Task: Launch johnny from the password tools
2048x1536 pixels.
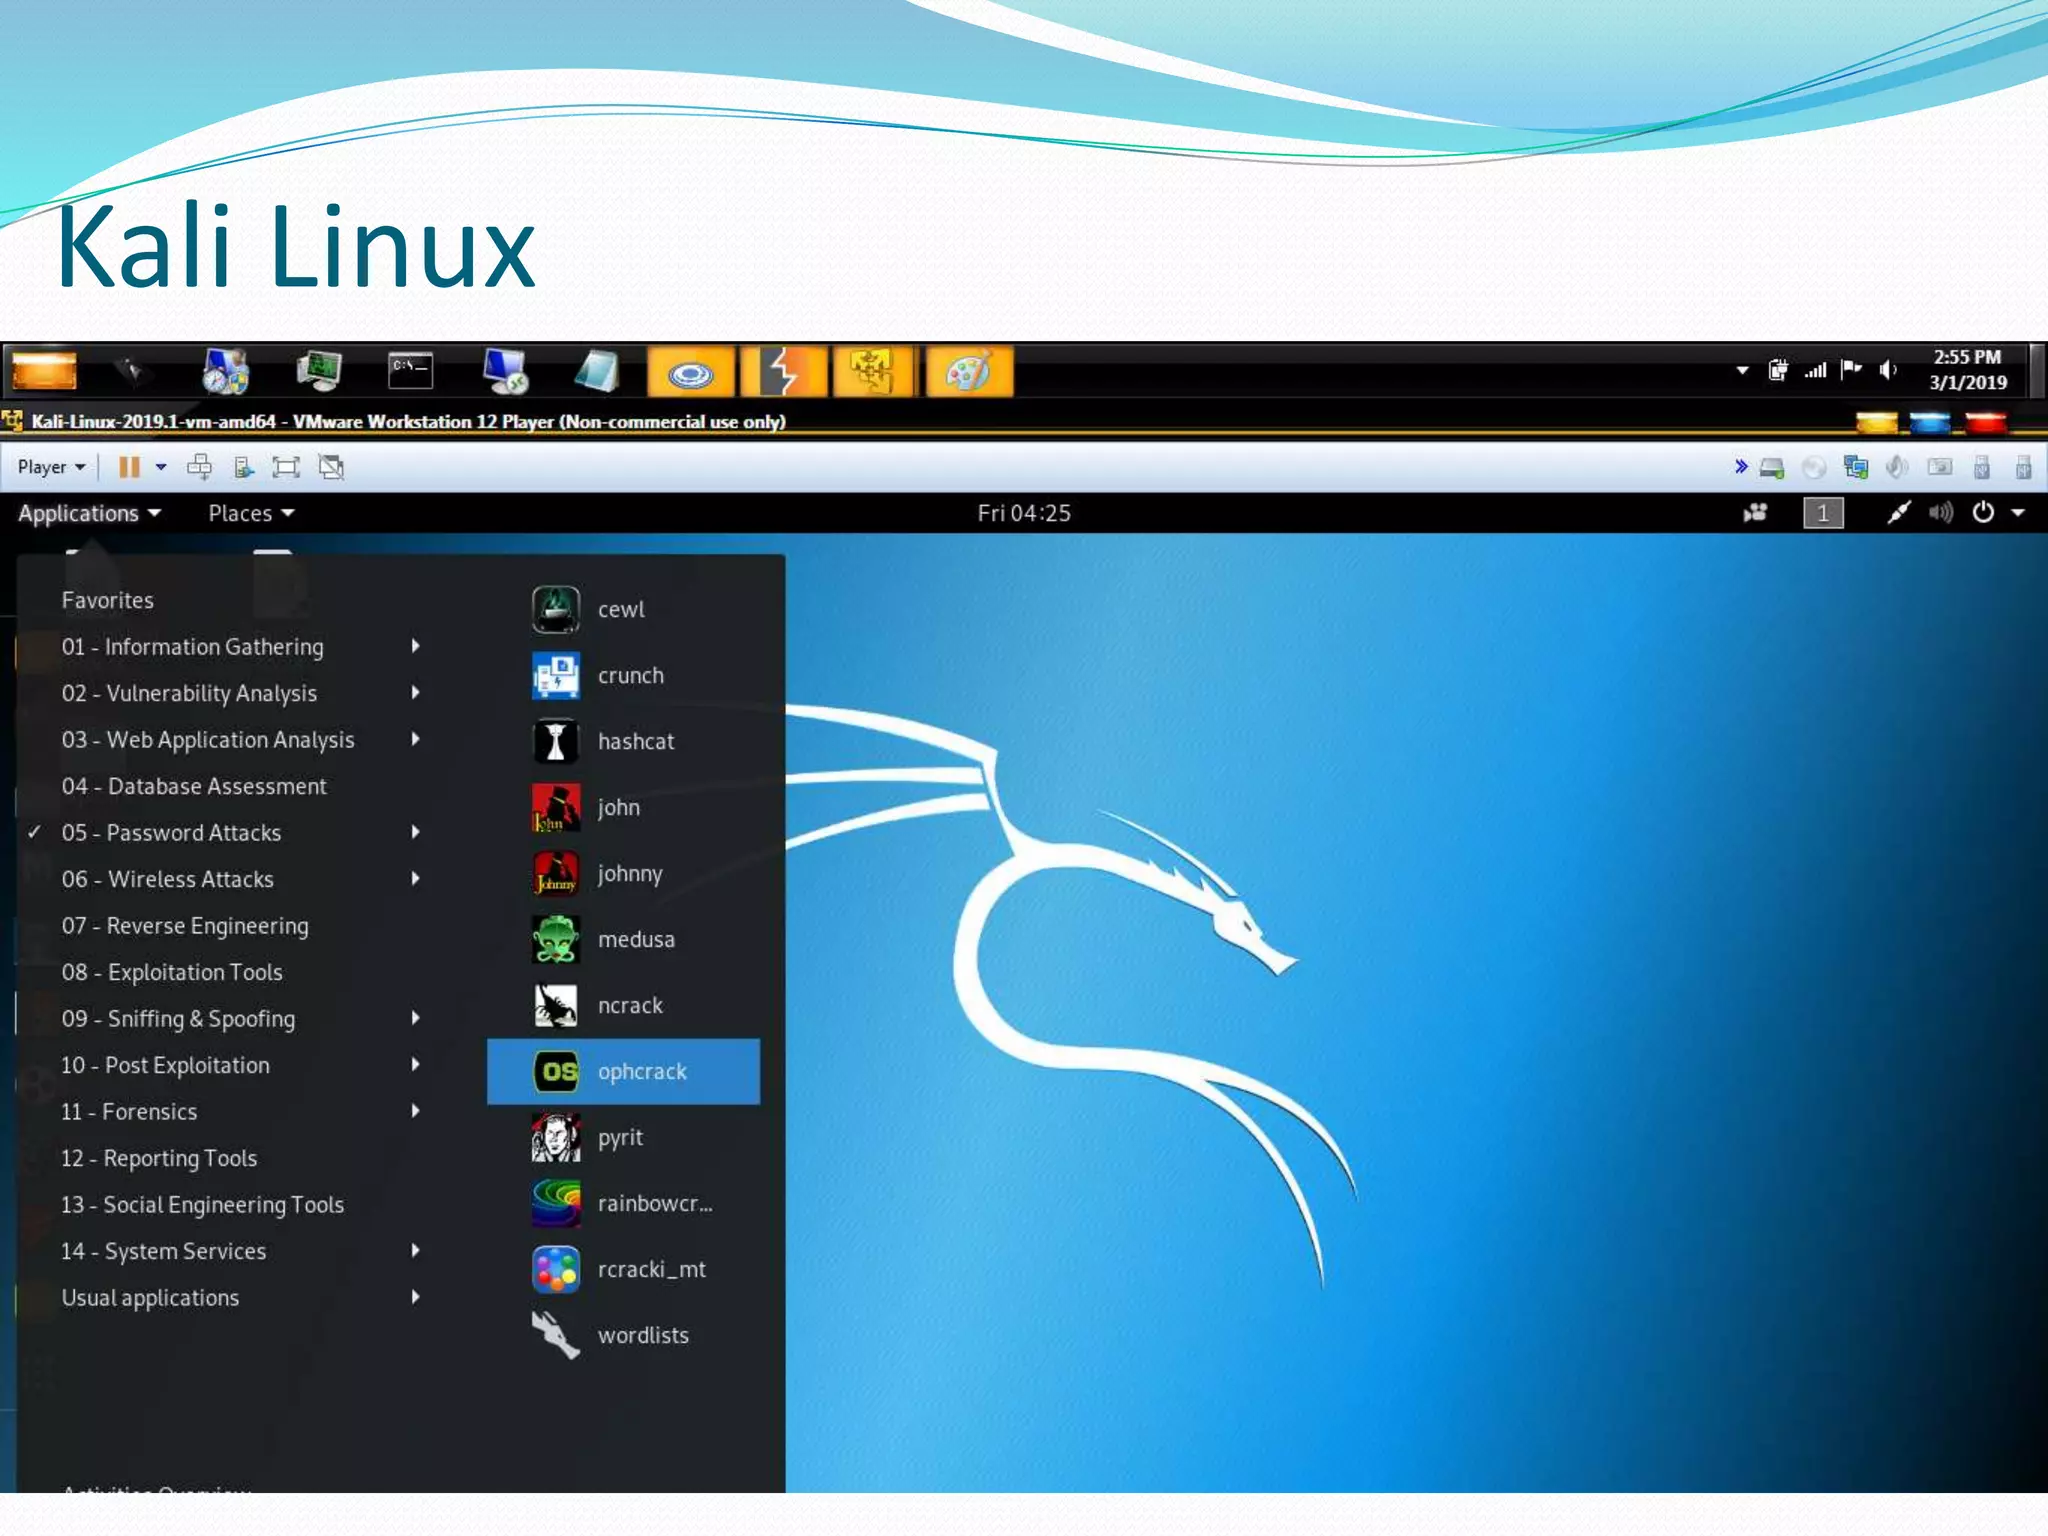Action: pos(556,873)
